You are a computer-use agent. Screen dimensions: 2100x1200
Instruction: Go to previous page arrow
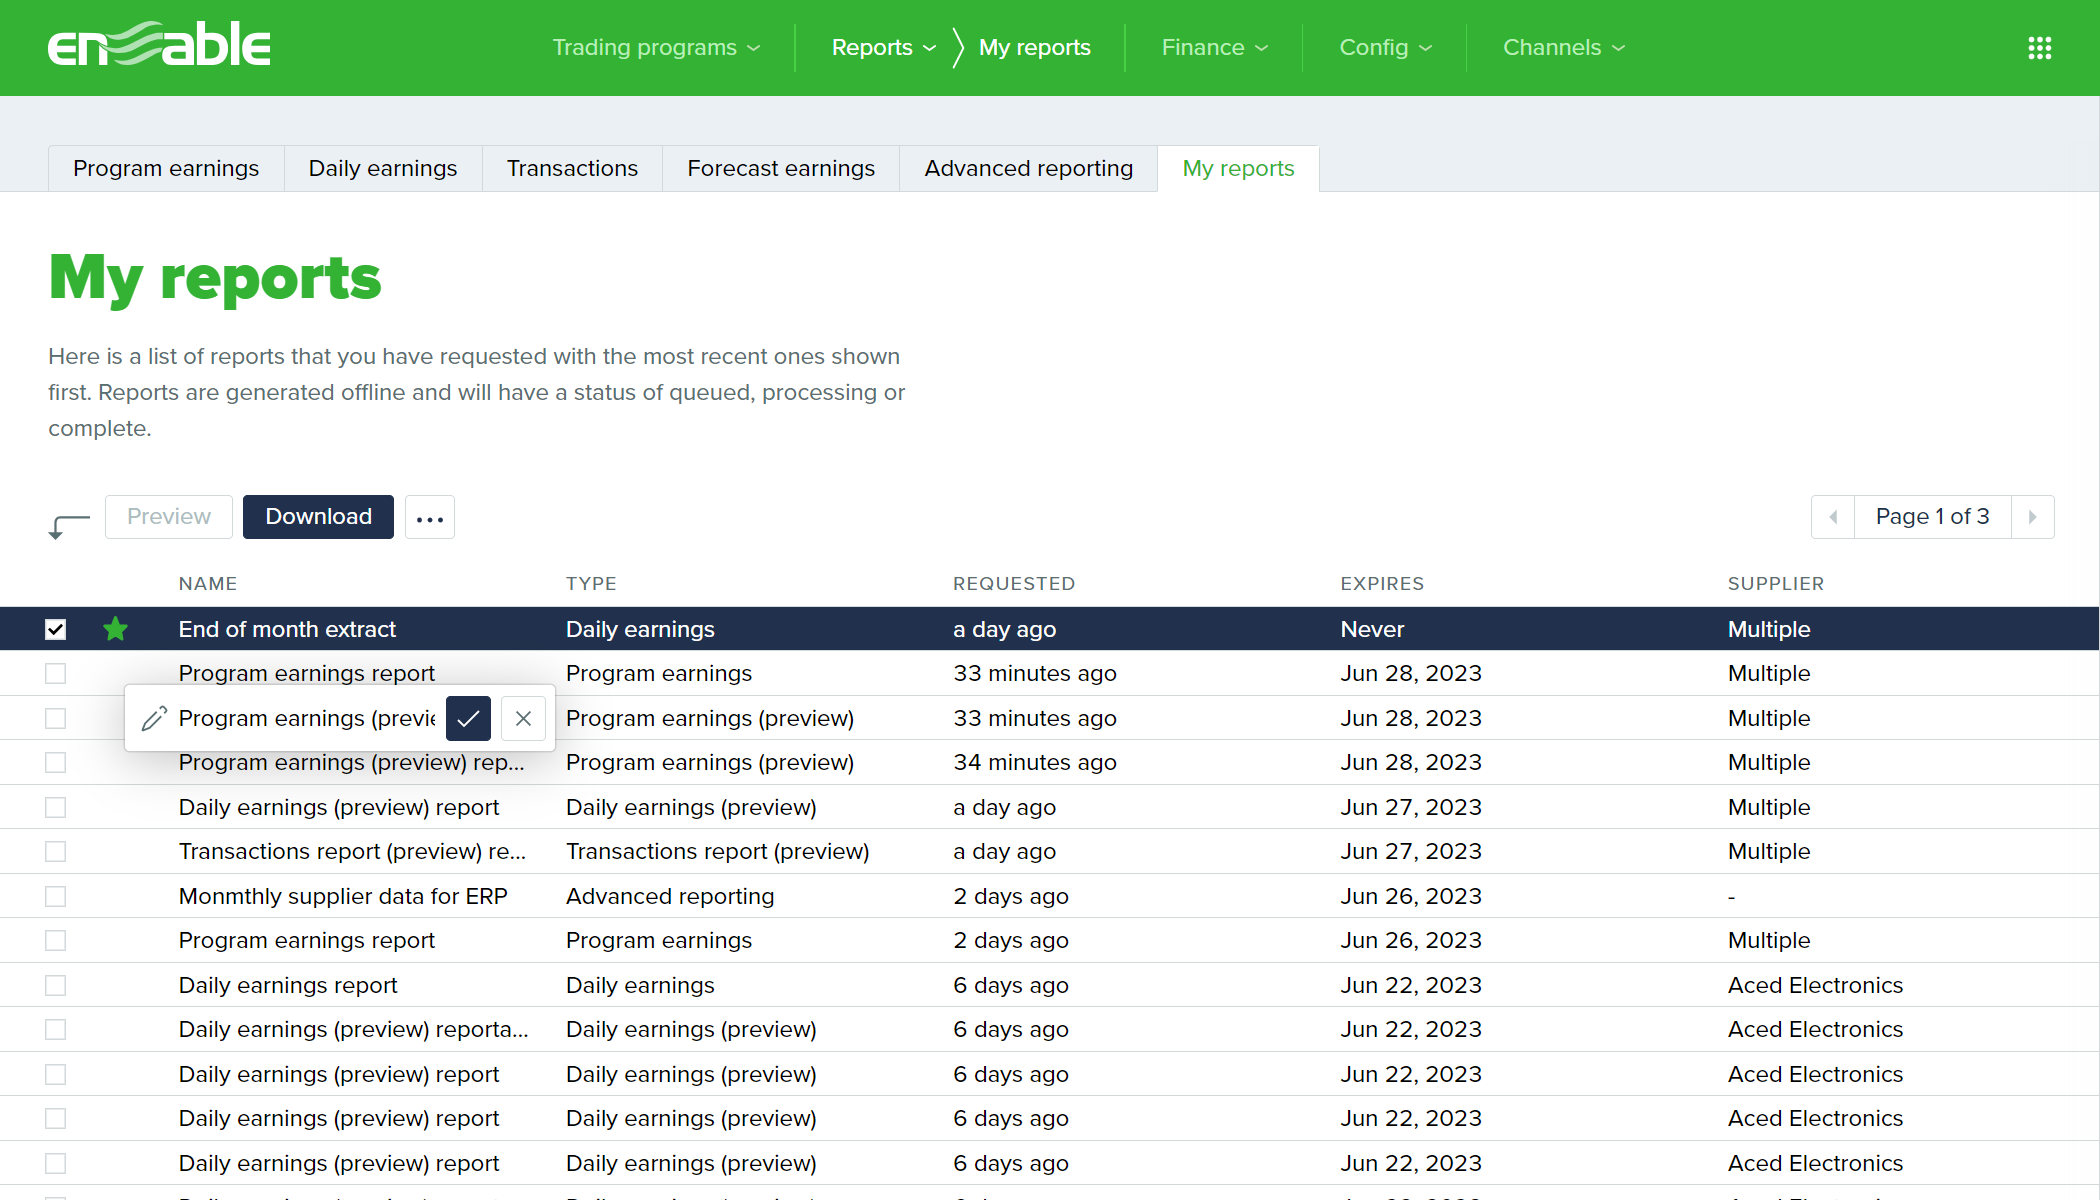pyautogui.click(x=1833, y=517)
